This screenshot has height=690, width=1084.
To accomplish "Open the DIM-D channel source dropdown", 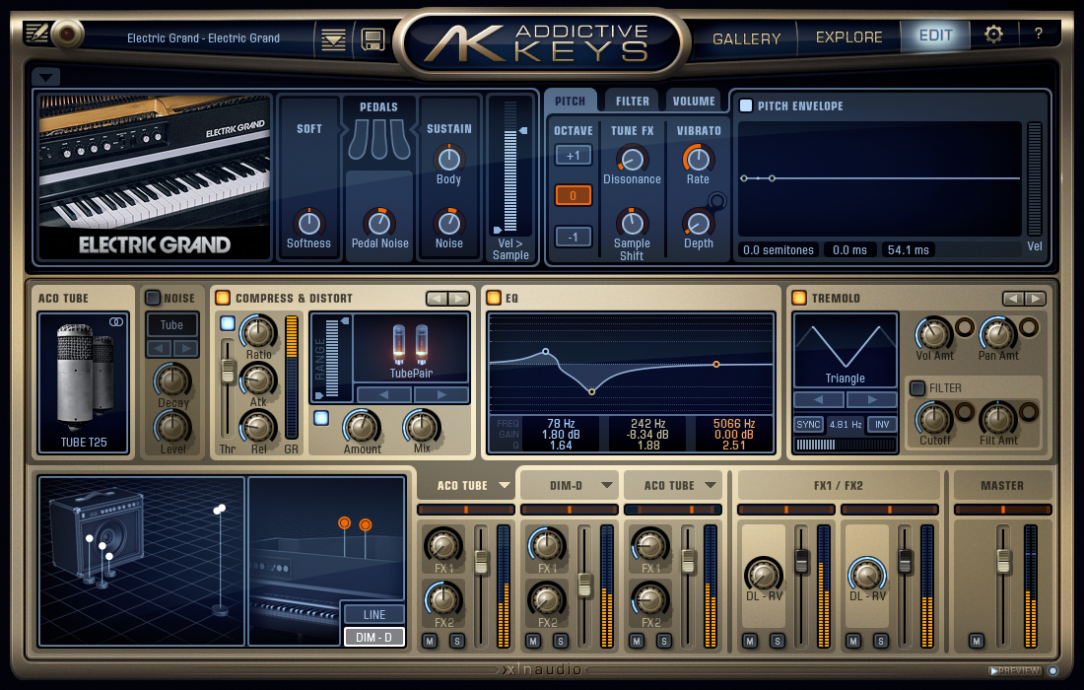I will 570,485.
